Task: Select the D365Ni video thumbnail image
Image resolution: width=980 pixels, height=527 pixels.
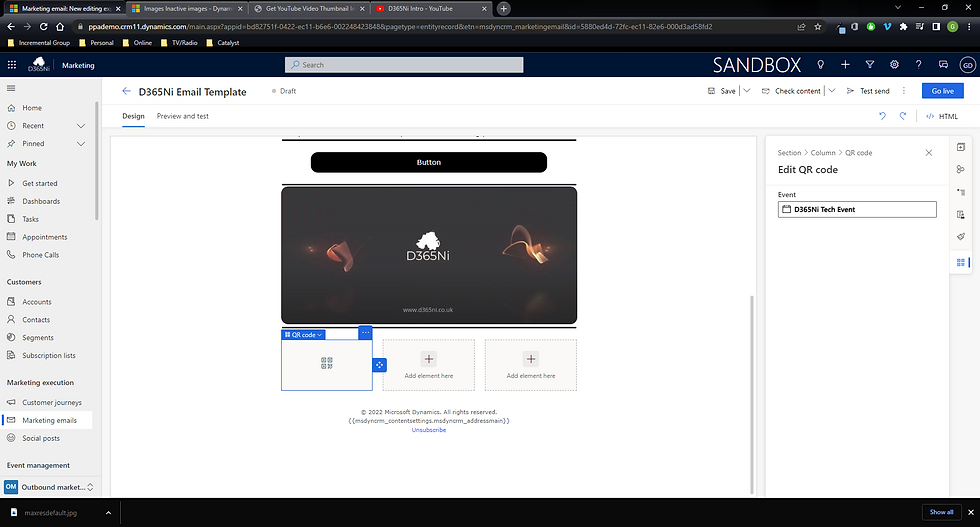Action: click(x=429, y=255)
